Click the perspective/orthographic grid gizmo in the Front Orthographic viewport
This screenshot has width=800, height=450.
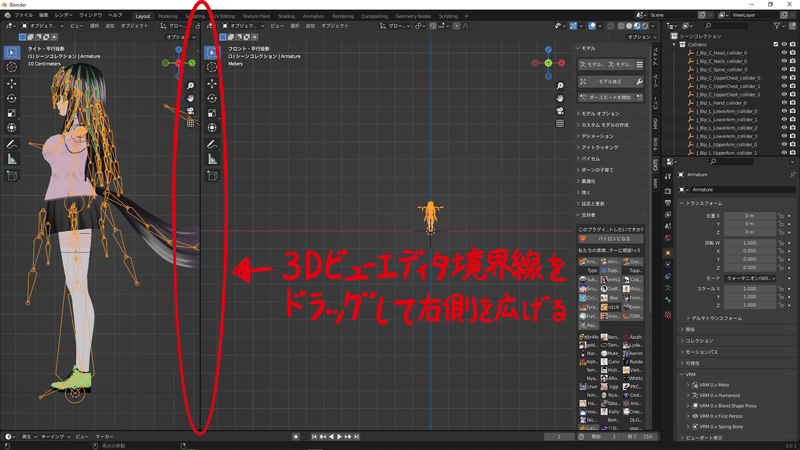coord(560,123)
